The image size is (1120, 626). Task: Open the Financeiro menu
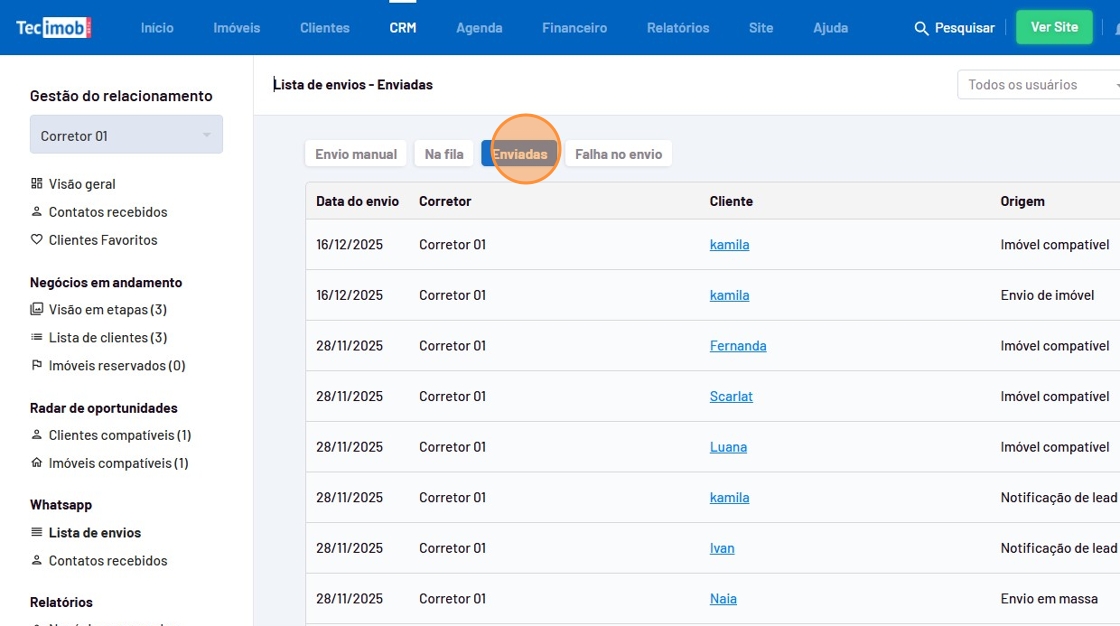pyautogui.click(x=574, y=28)
